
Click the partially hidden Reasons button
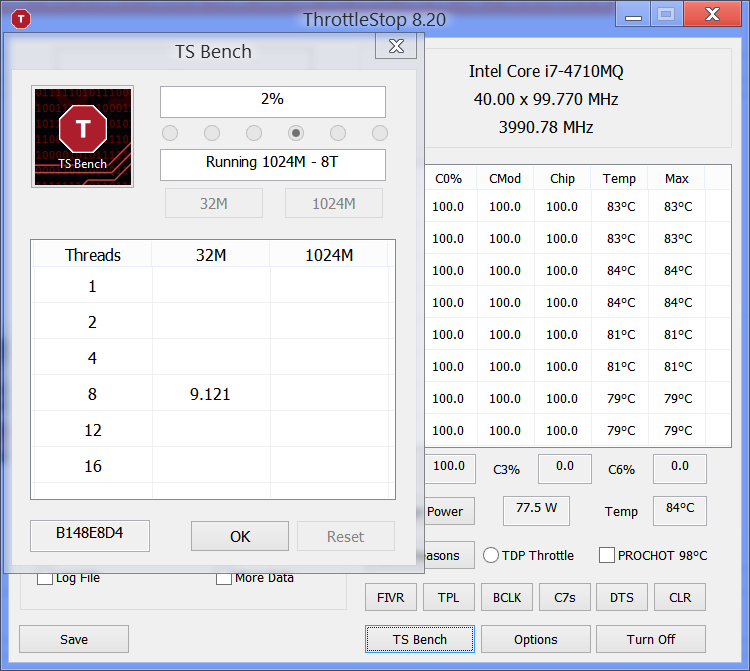tap(450, 555)
